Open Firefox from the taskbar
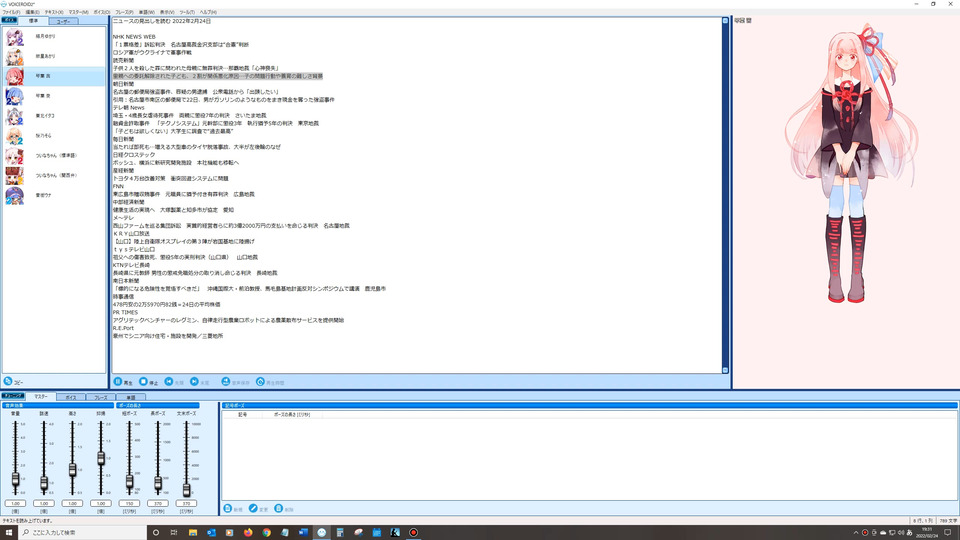This screenshot has width=960, height=540. [248, 533]
